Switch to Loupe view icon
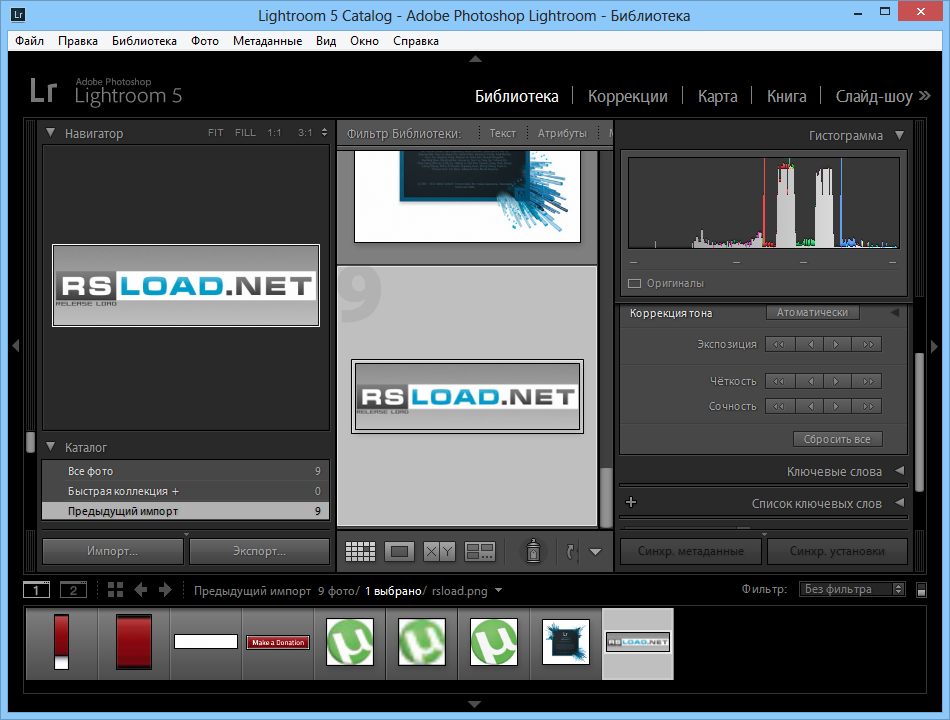Screen dimensions: 950x720 pyautogui.click(x=399, y=552)
